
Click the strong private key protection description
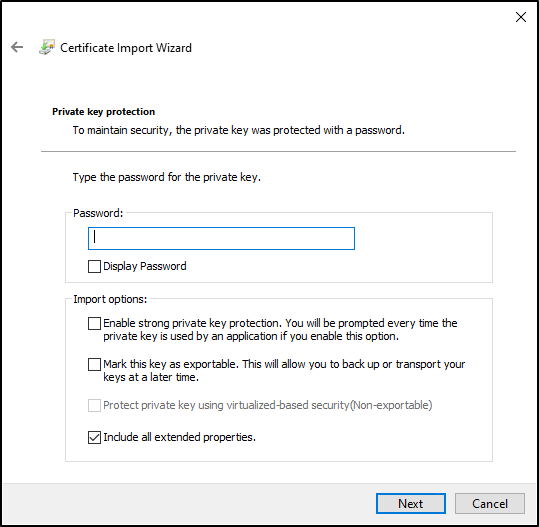tap(280, 330)
